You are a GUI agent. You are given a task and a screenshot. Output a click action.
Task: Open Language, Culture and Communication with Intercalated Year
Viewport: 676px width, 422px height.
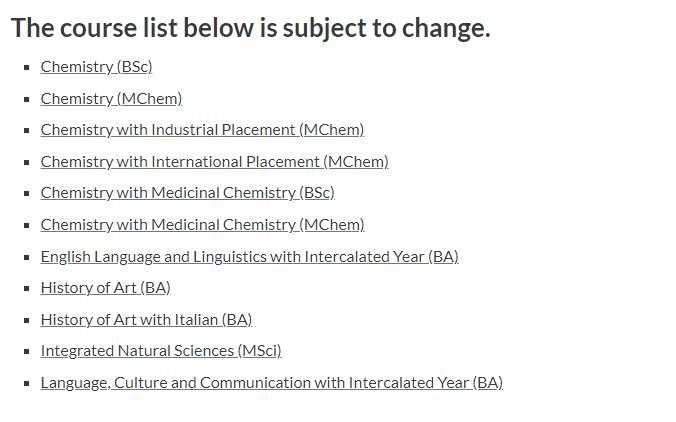(x=272, y=382)
